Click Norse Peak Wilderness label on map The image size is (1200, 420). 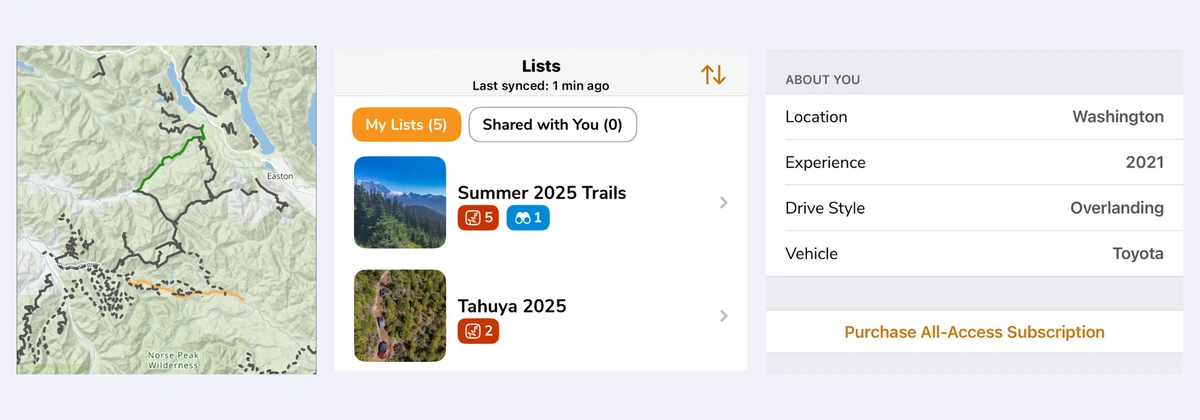click(175, 361)
